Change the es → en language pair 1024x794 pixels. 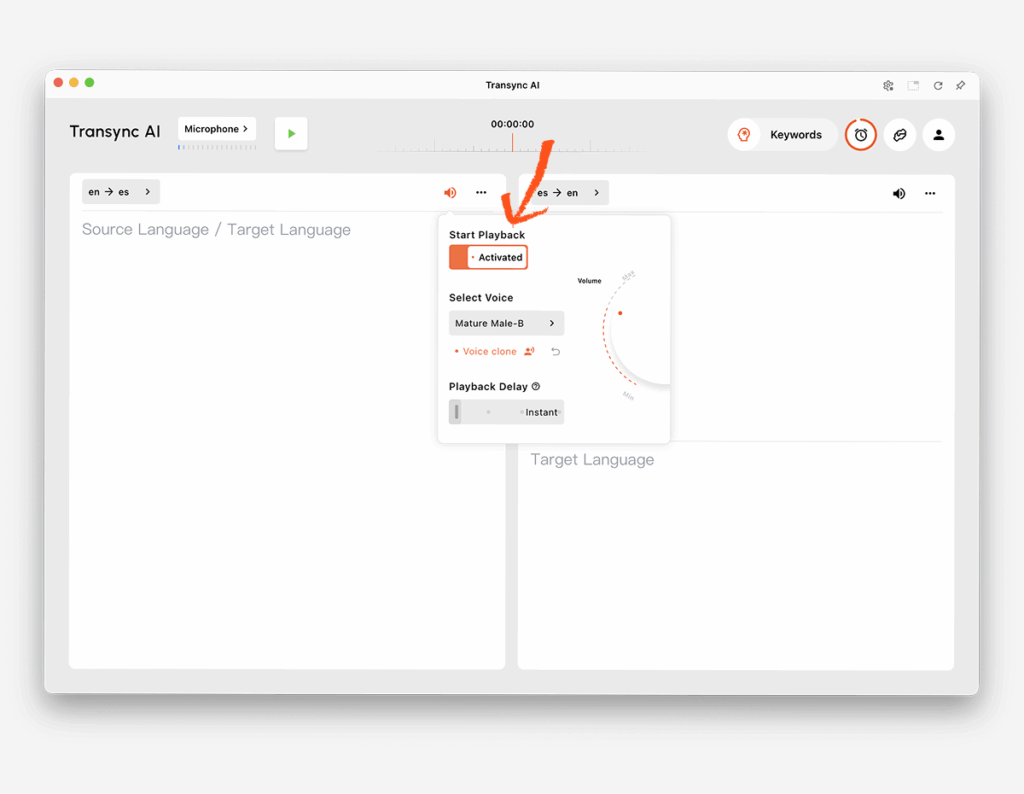coord(570,193)
